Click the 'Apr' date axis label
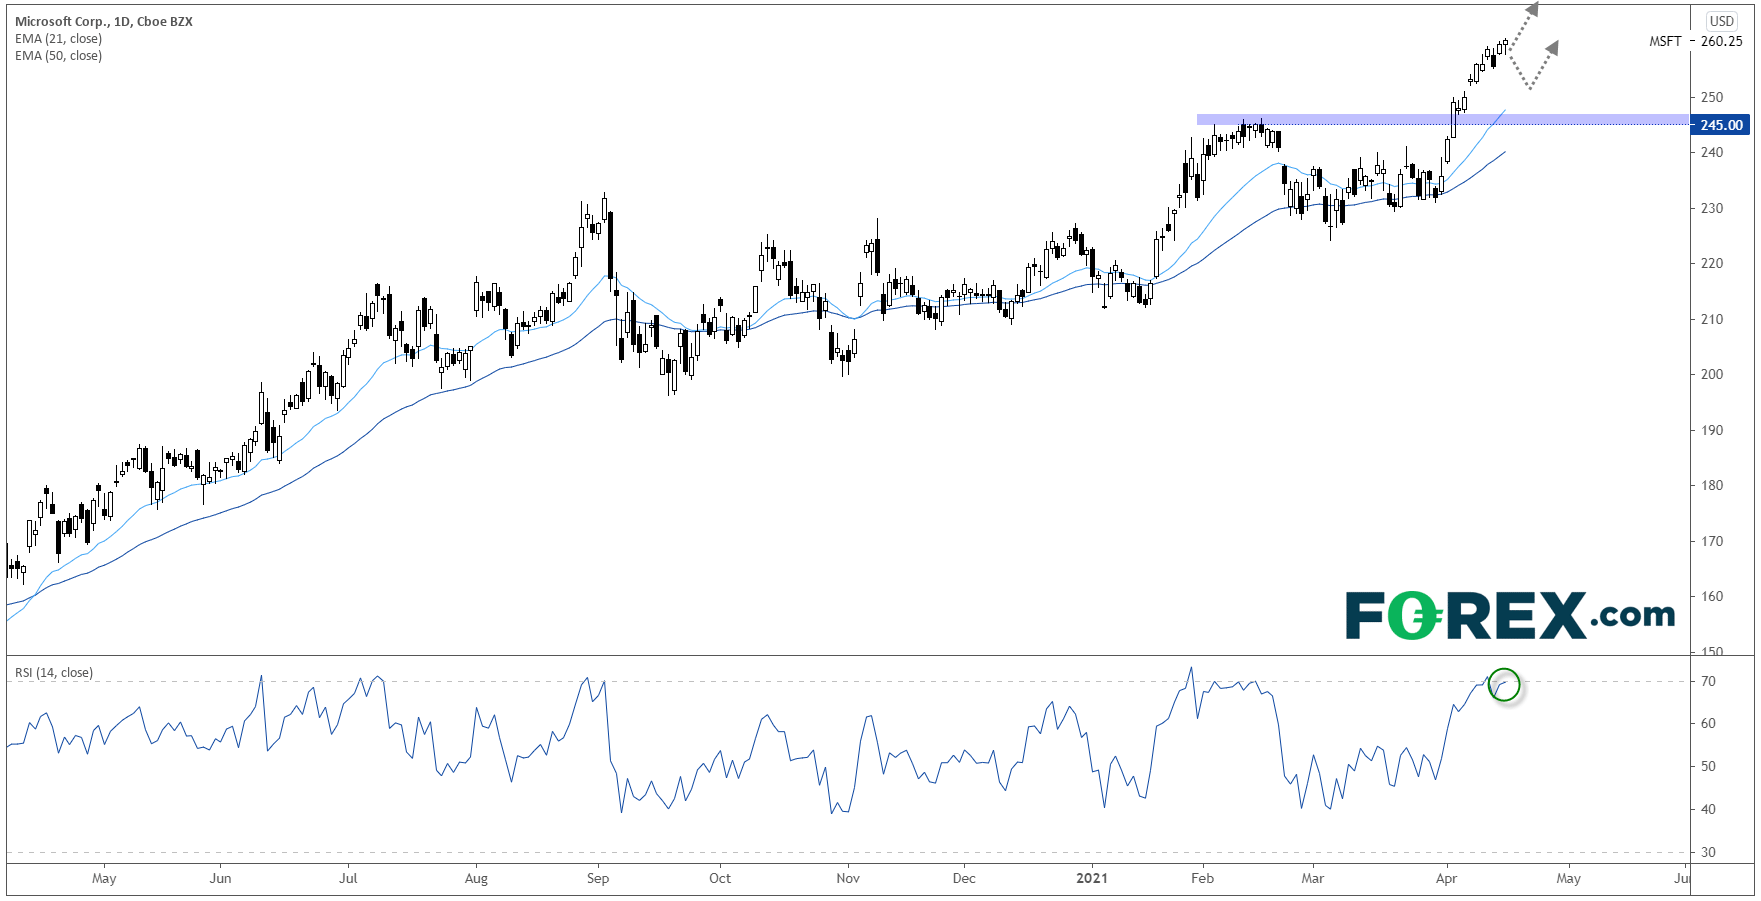Image resolution: width=1761 pixels, height=901 pixels. tap(1446, 878)
